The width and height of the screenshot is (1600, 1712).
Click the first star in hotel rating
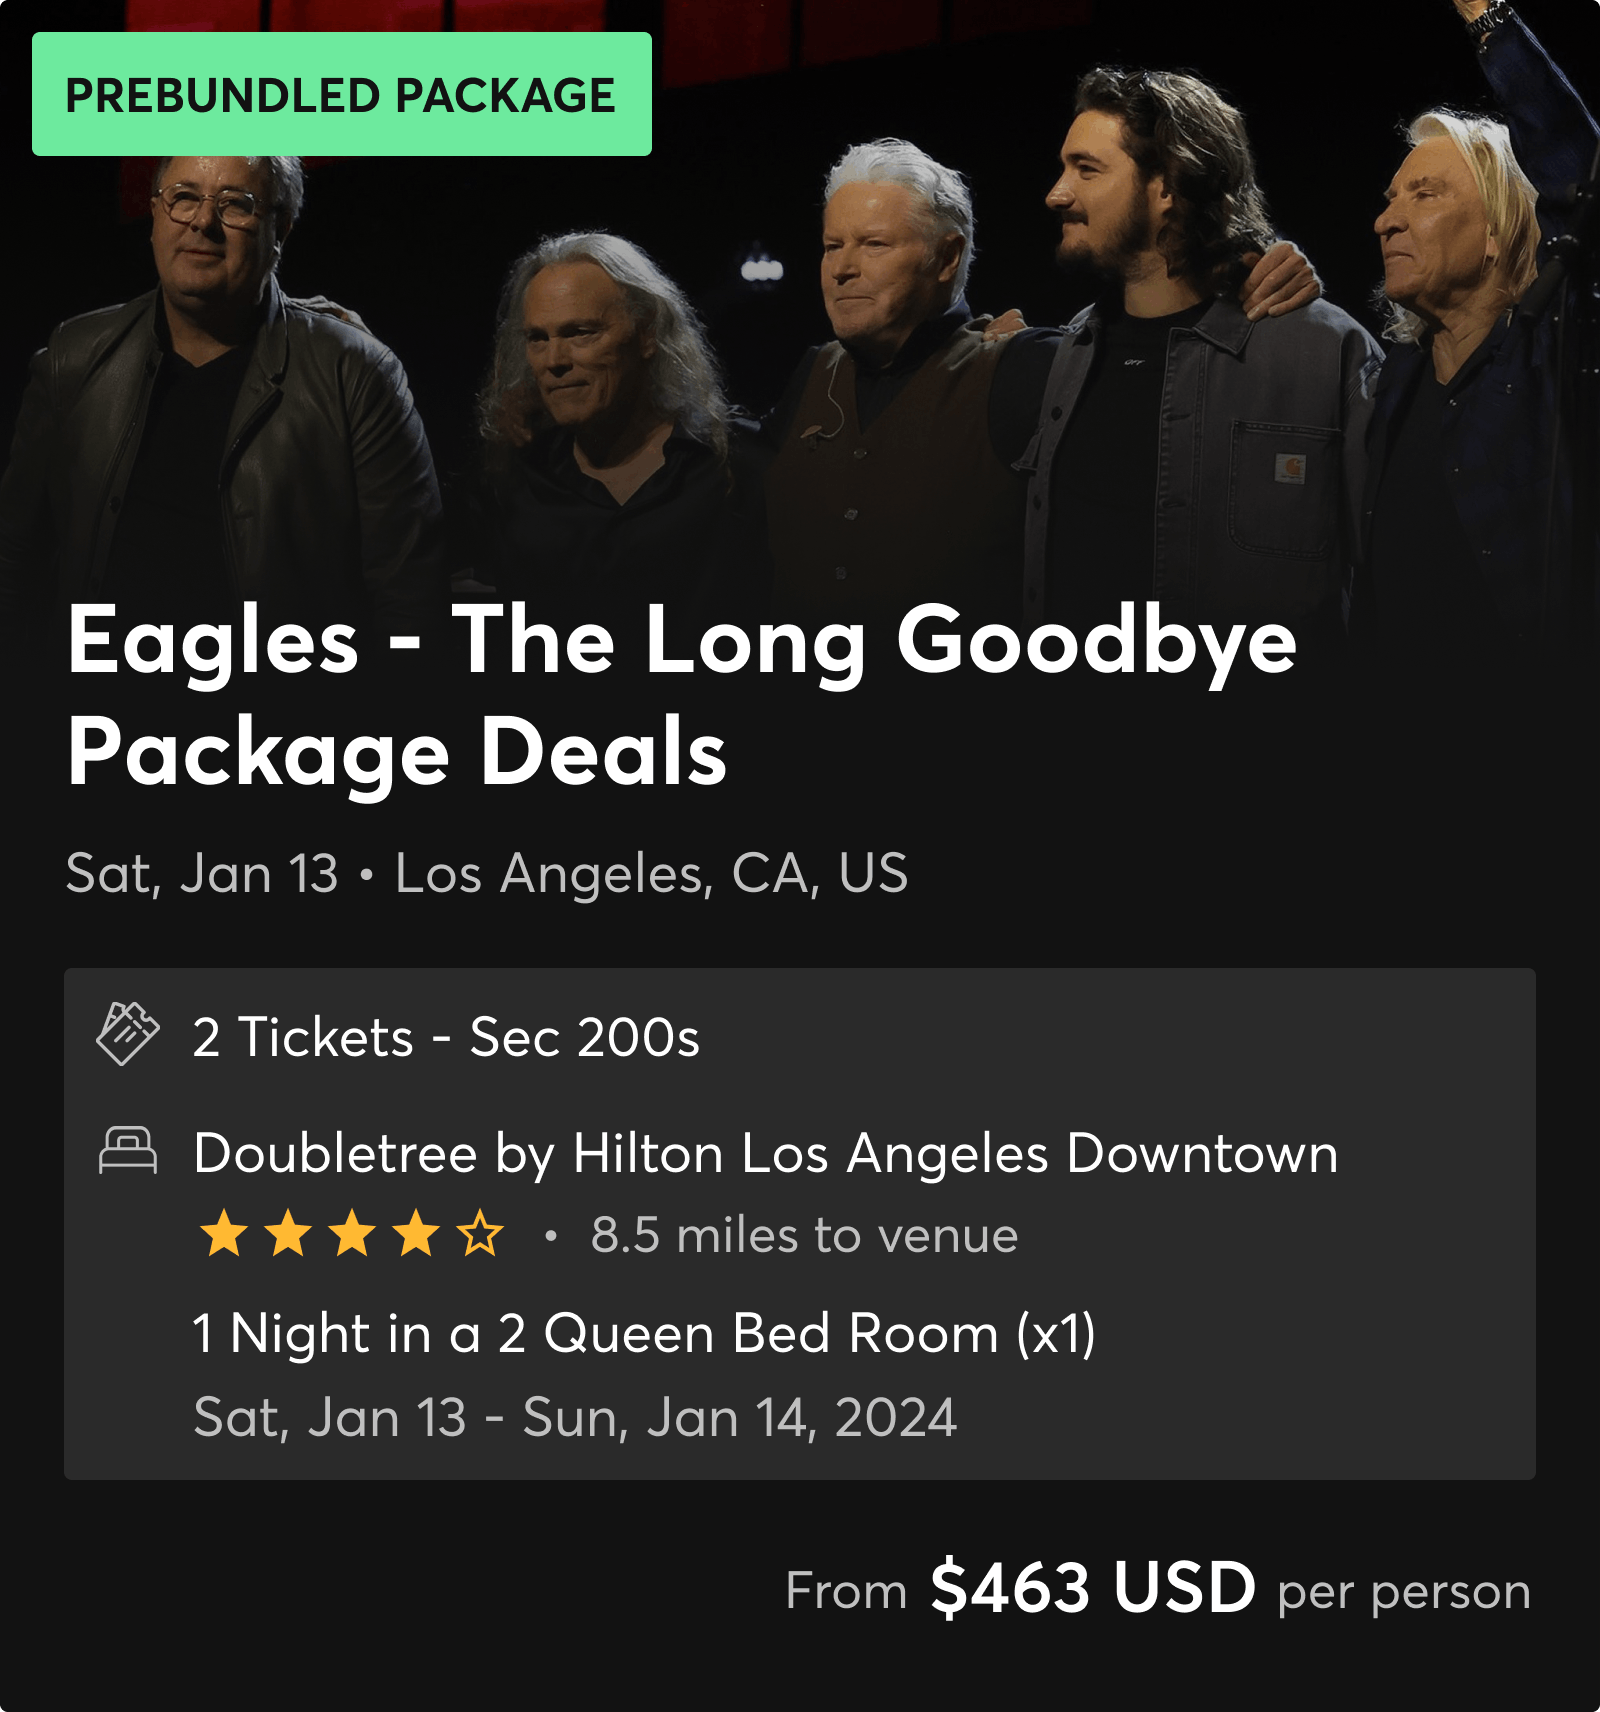223,1236
